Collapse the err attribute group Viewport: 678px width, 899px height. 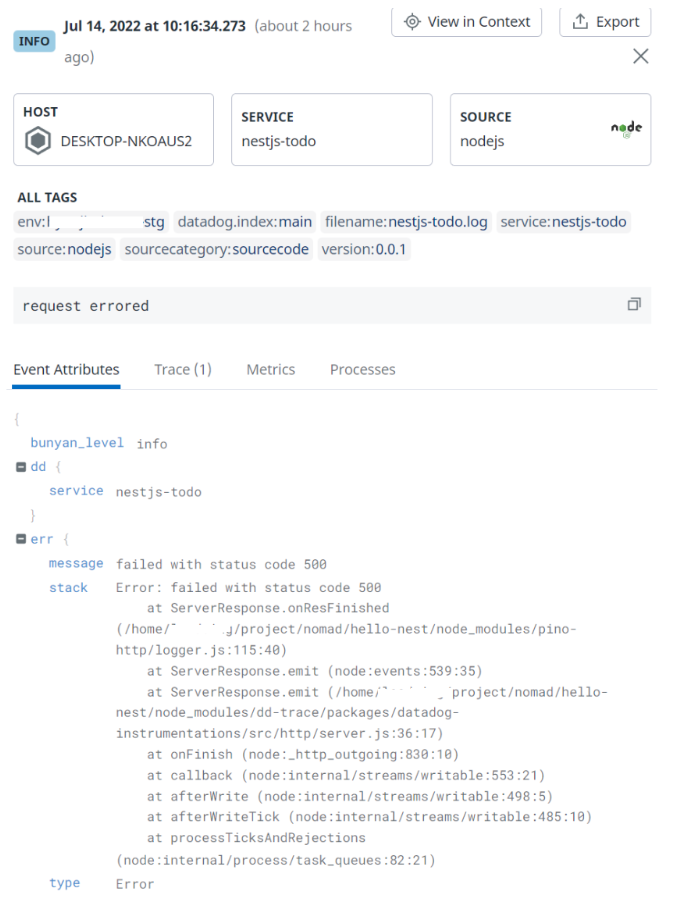21,539
